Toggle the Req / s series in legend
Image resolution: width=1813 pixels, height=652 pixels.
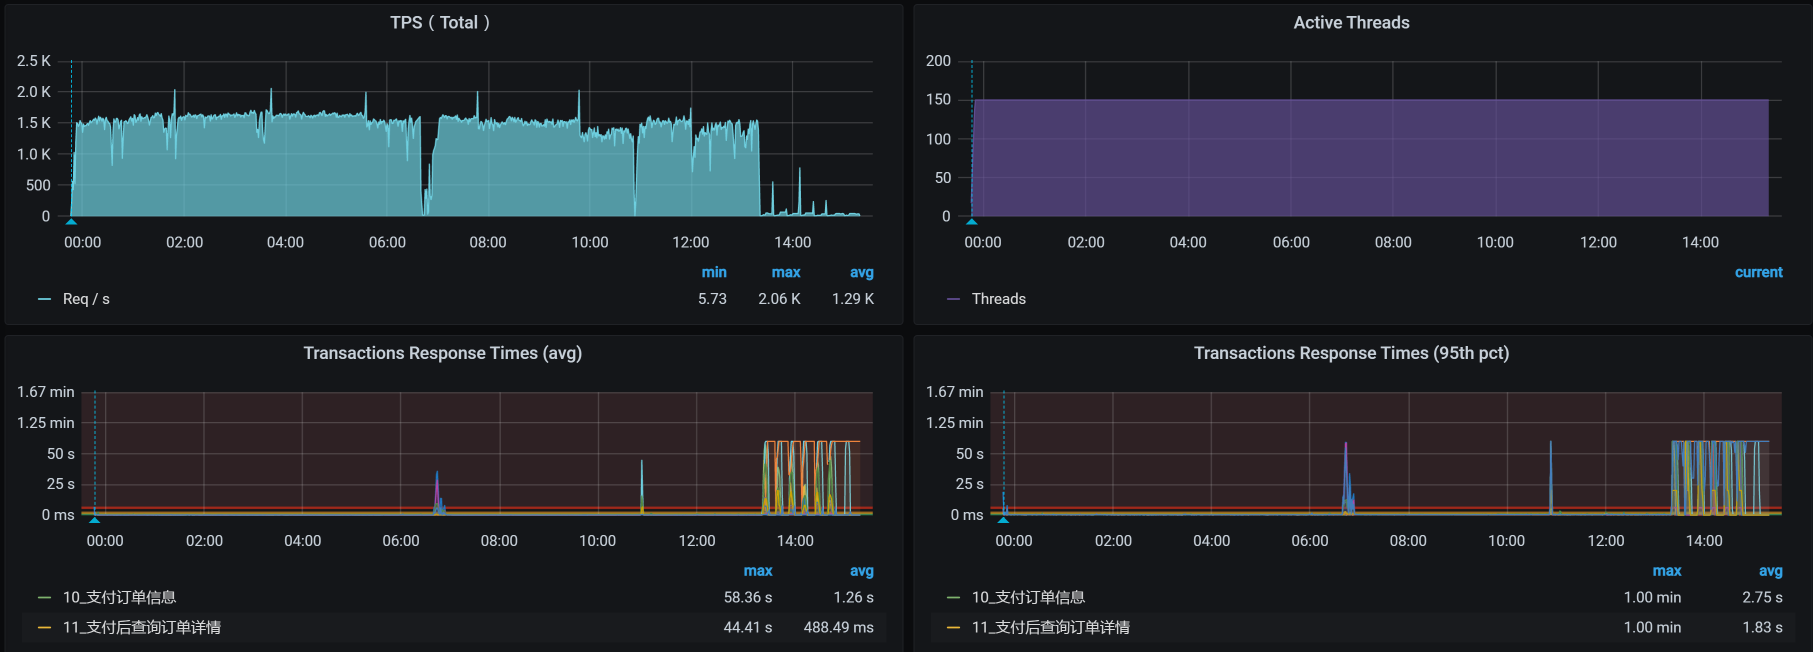[86, 299]
